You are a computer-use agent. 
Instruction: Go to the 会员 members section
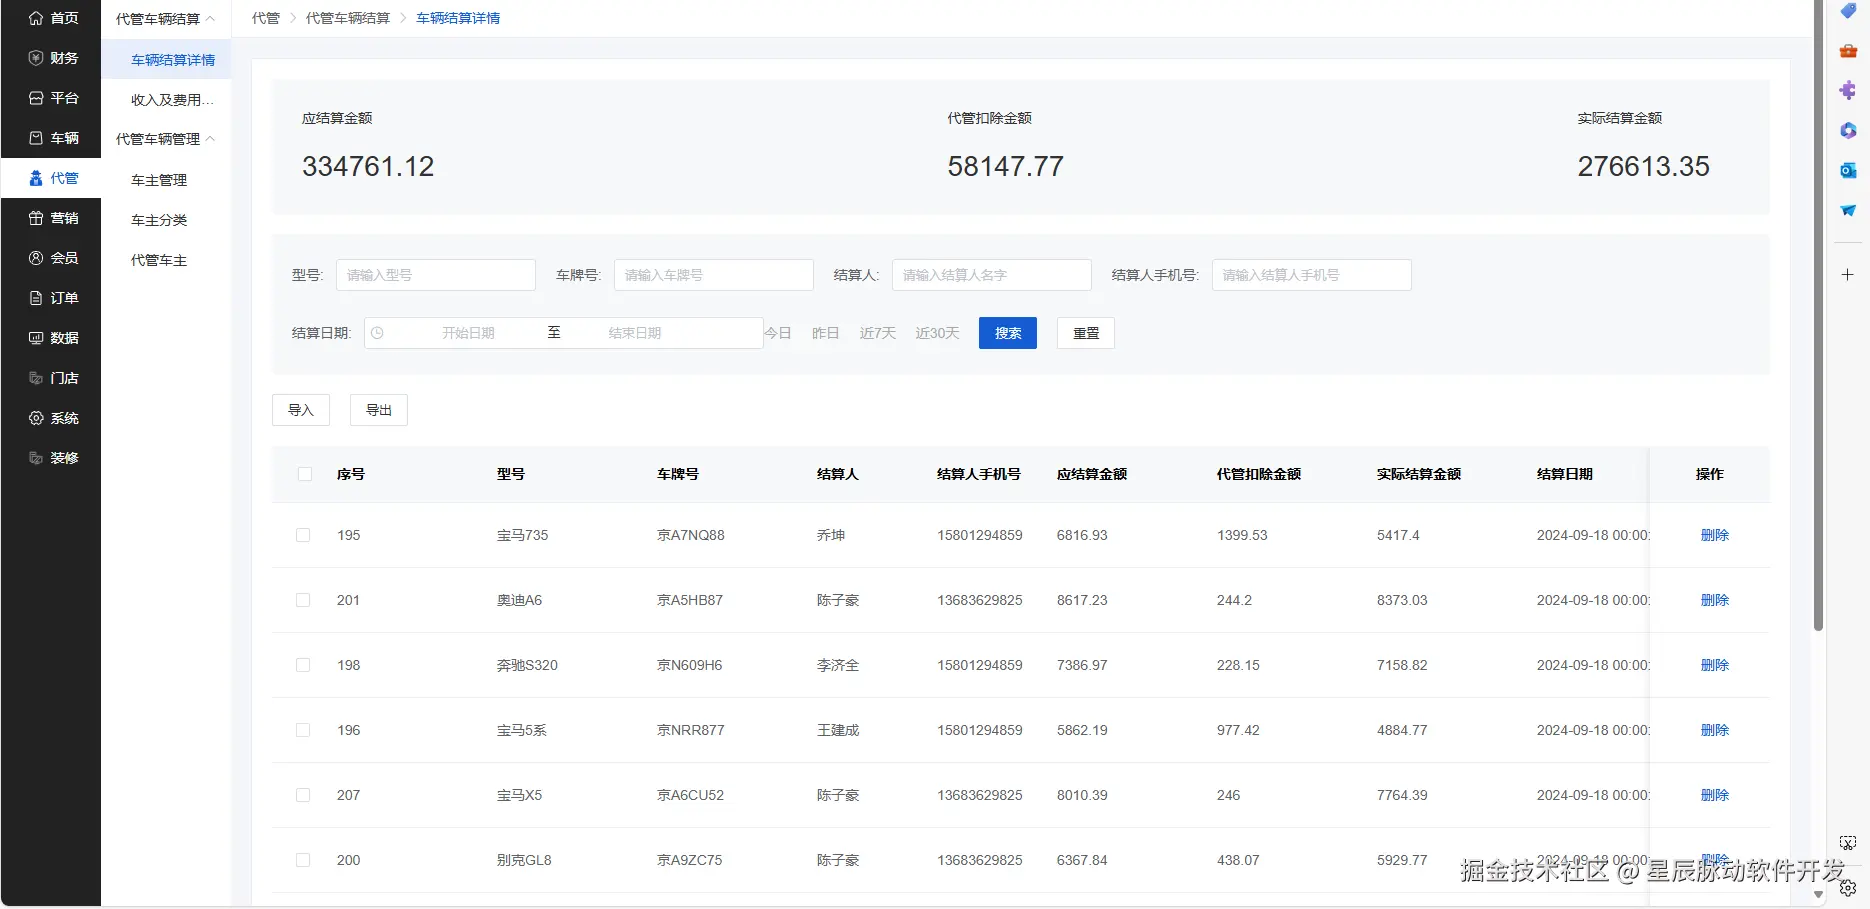[x=51, y=258]
